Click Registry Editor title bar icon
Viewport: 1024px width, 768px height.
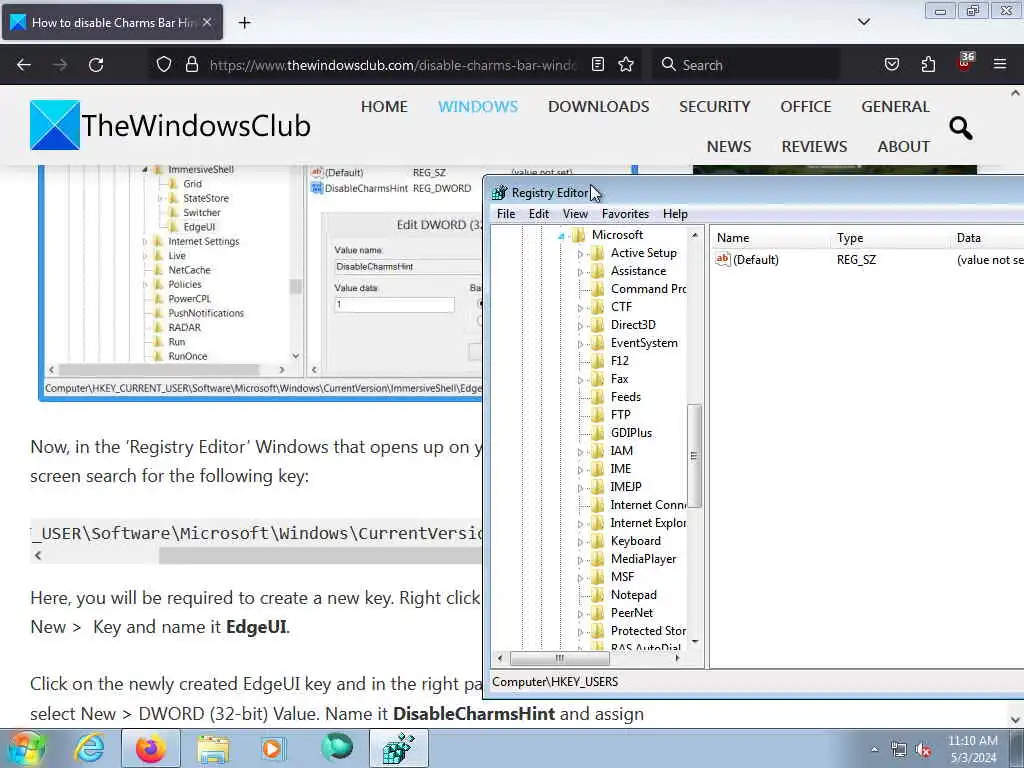tap(500, 193)
